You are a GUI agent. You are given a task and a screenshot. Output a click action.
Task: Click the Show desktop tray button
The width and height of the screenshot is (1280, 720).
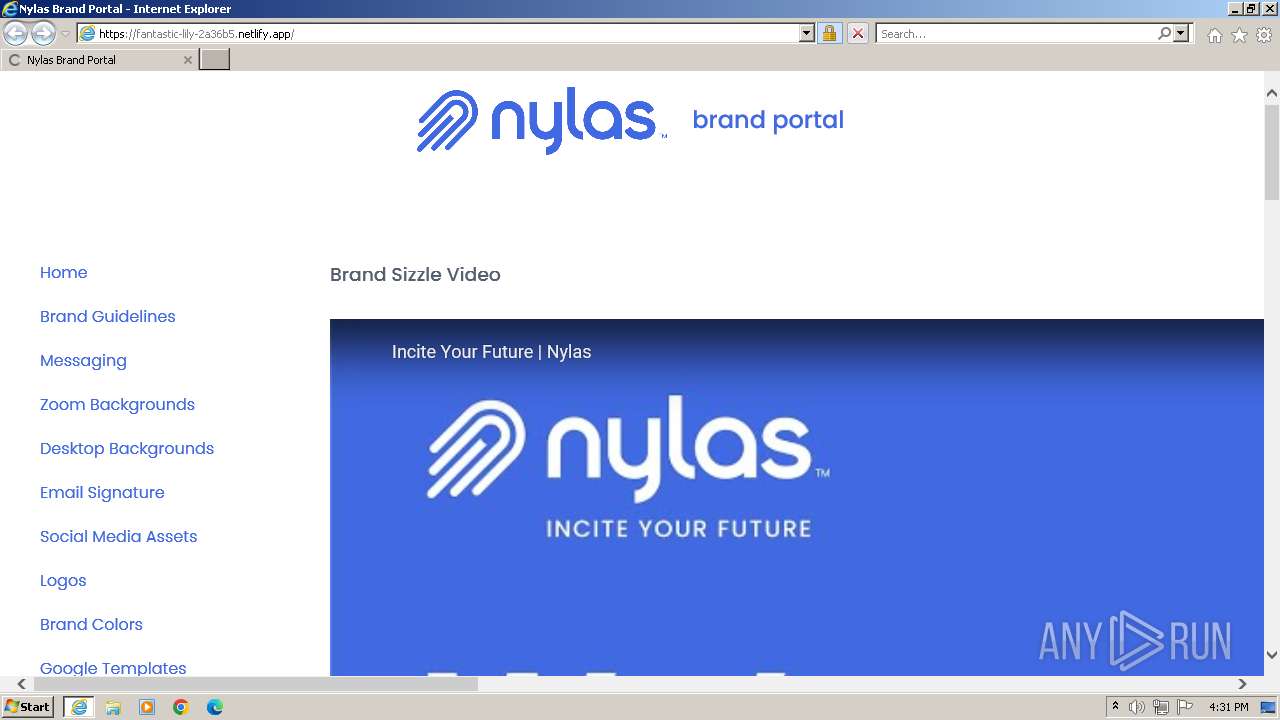click(x=1269, y=707)
